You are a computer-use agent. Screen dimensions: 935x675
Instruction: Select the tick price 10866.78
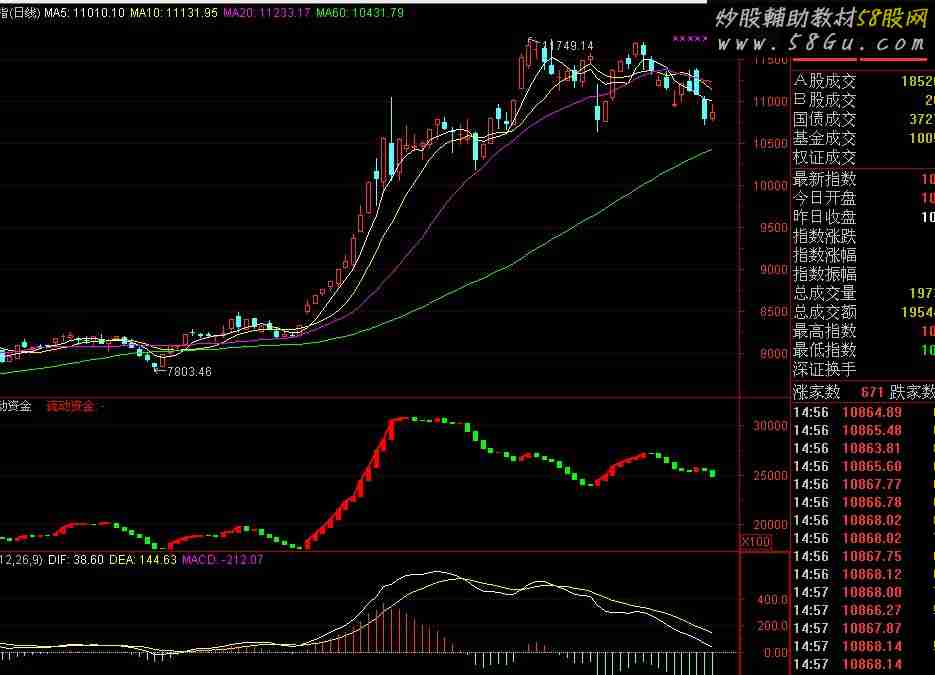[x=872, y=502]
